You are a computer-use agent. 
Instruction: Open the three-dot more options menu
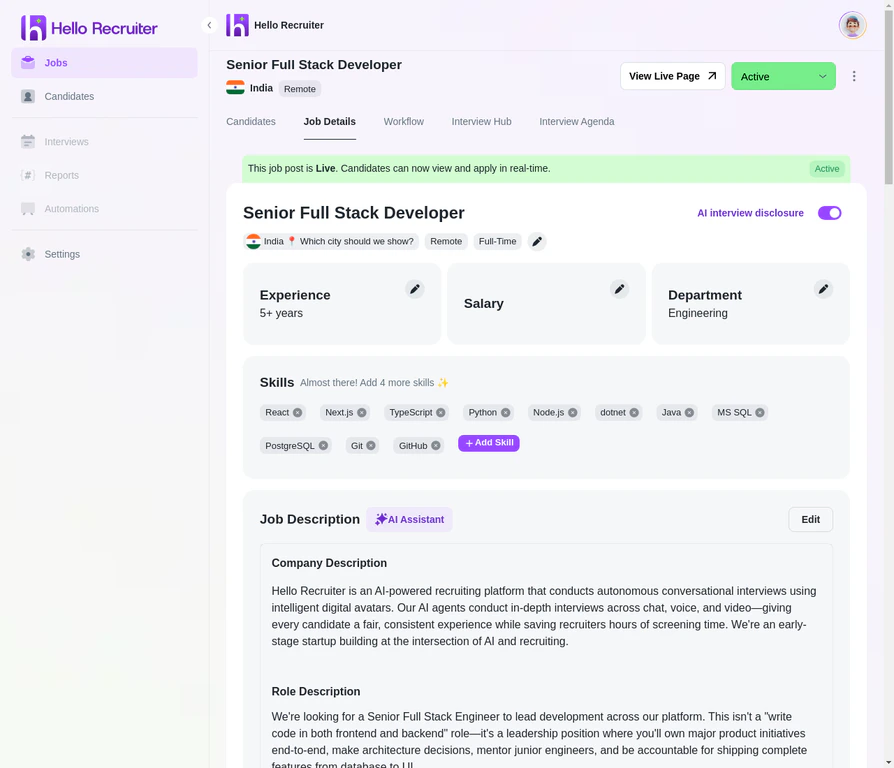[854, 76]
